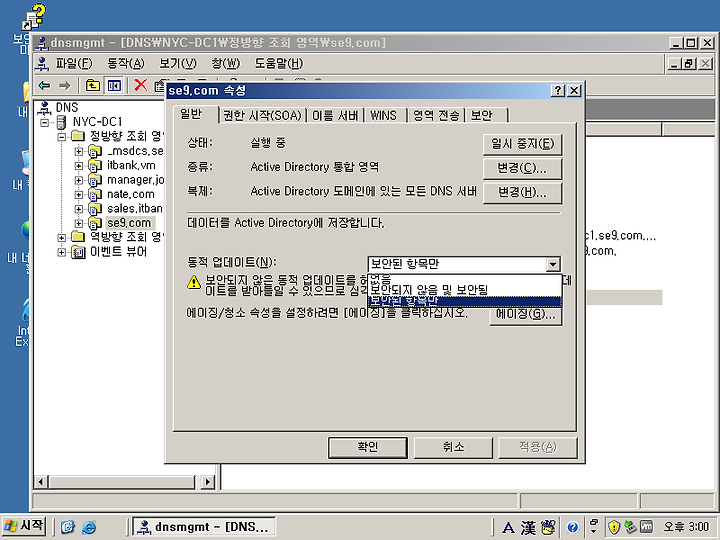Image resolution: width=720 pixels, height=540 pixels.
Task: Expand the sales.itban zone node
Action: coord(79,209)
